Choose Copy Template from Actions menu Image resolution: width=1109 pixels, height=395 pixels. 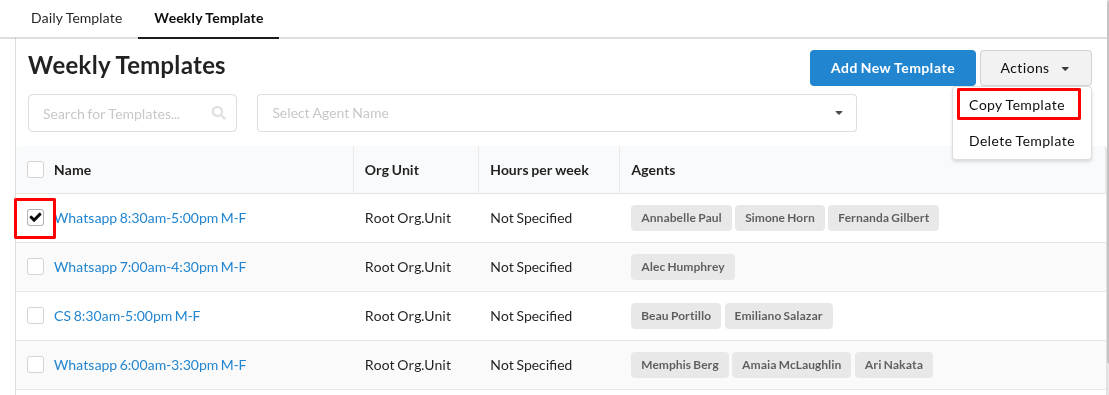pos(1016,105)
